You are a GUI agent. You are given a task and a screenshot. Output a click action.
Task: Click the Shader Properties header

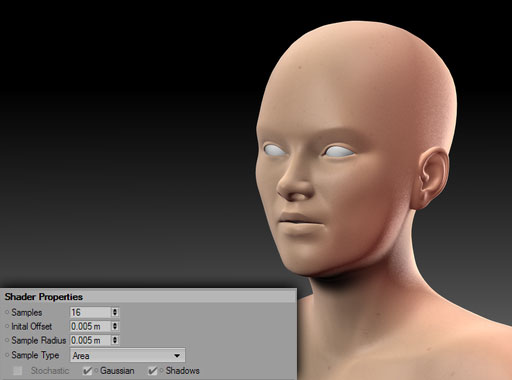coord(148,296)
